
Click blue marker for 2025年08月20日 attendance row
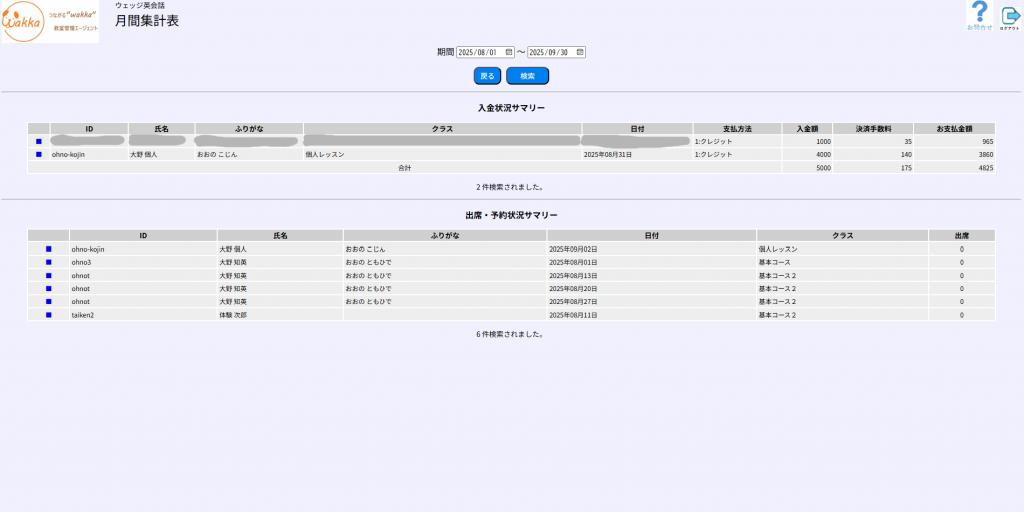pyautogui.click(x=48, y=288)
